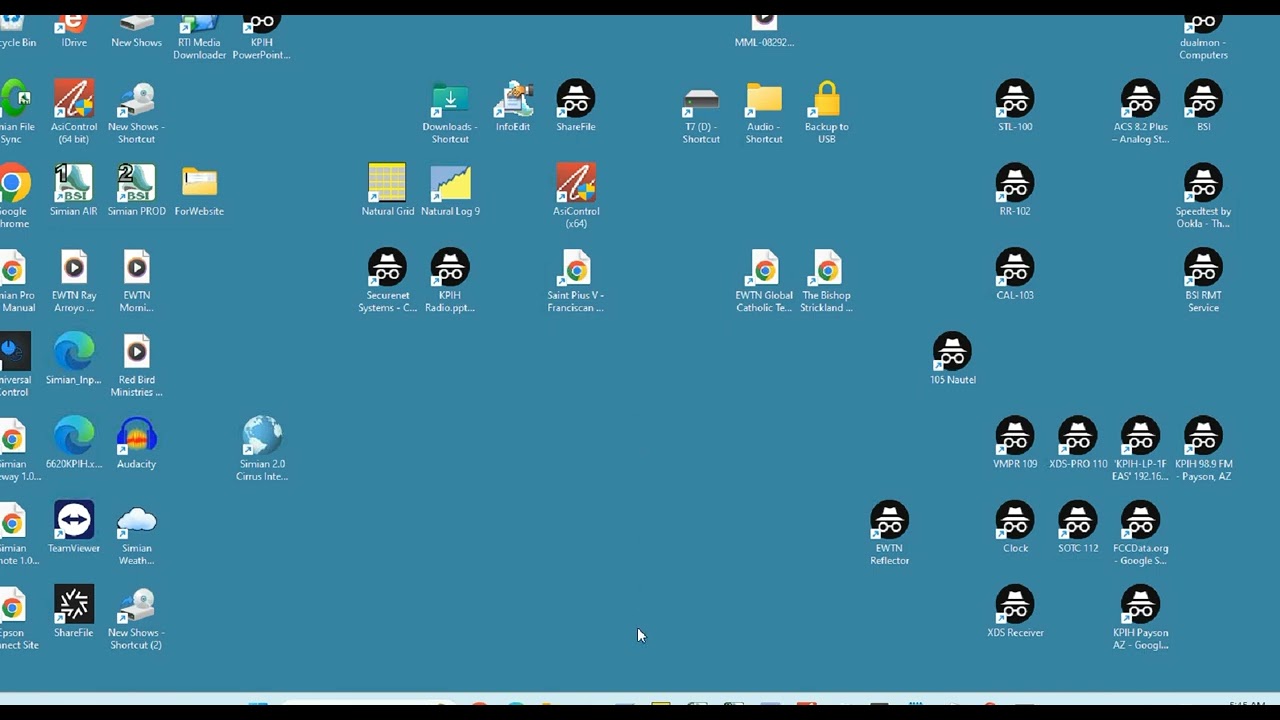Open BSI incognito shortcut

click(x=1203, y=105)
